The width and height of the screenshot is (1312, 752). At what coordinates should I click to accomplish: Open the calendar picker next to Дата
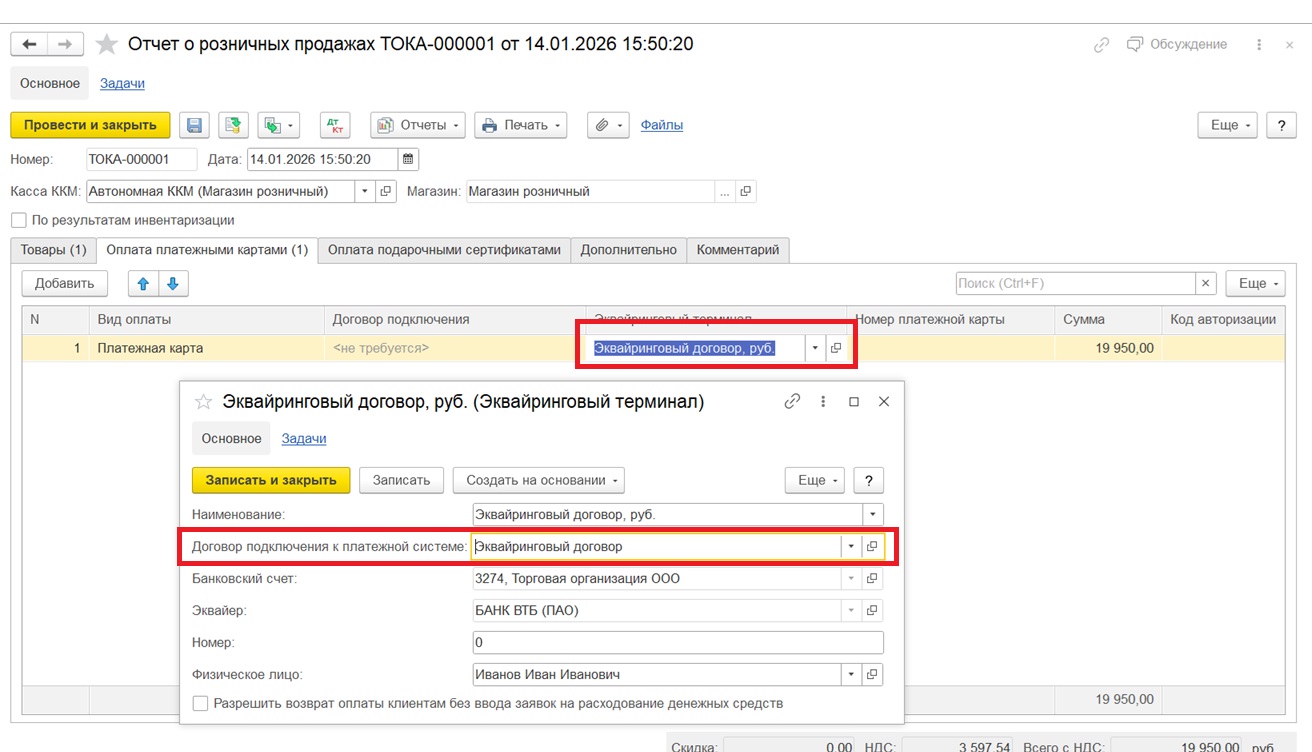[x=408, y=159]
